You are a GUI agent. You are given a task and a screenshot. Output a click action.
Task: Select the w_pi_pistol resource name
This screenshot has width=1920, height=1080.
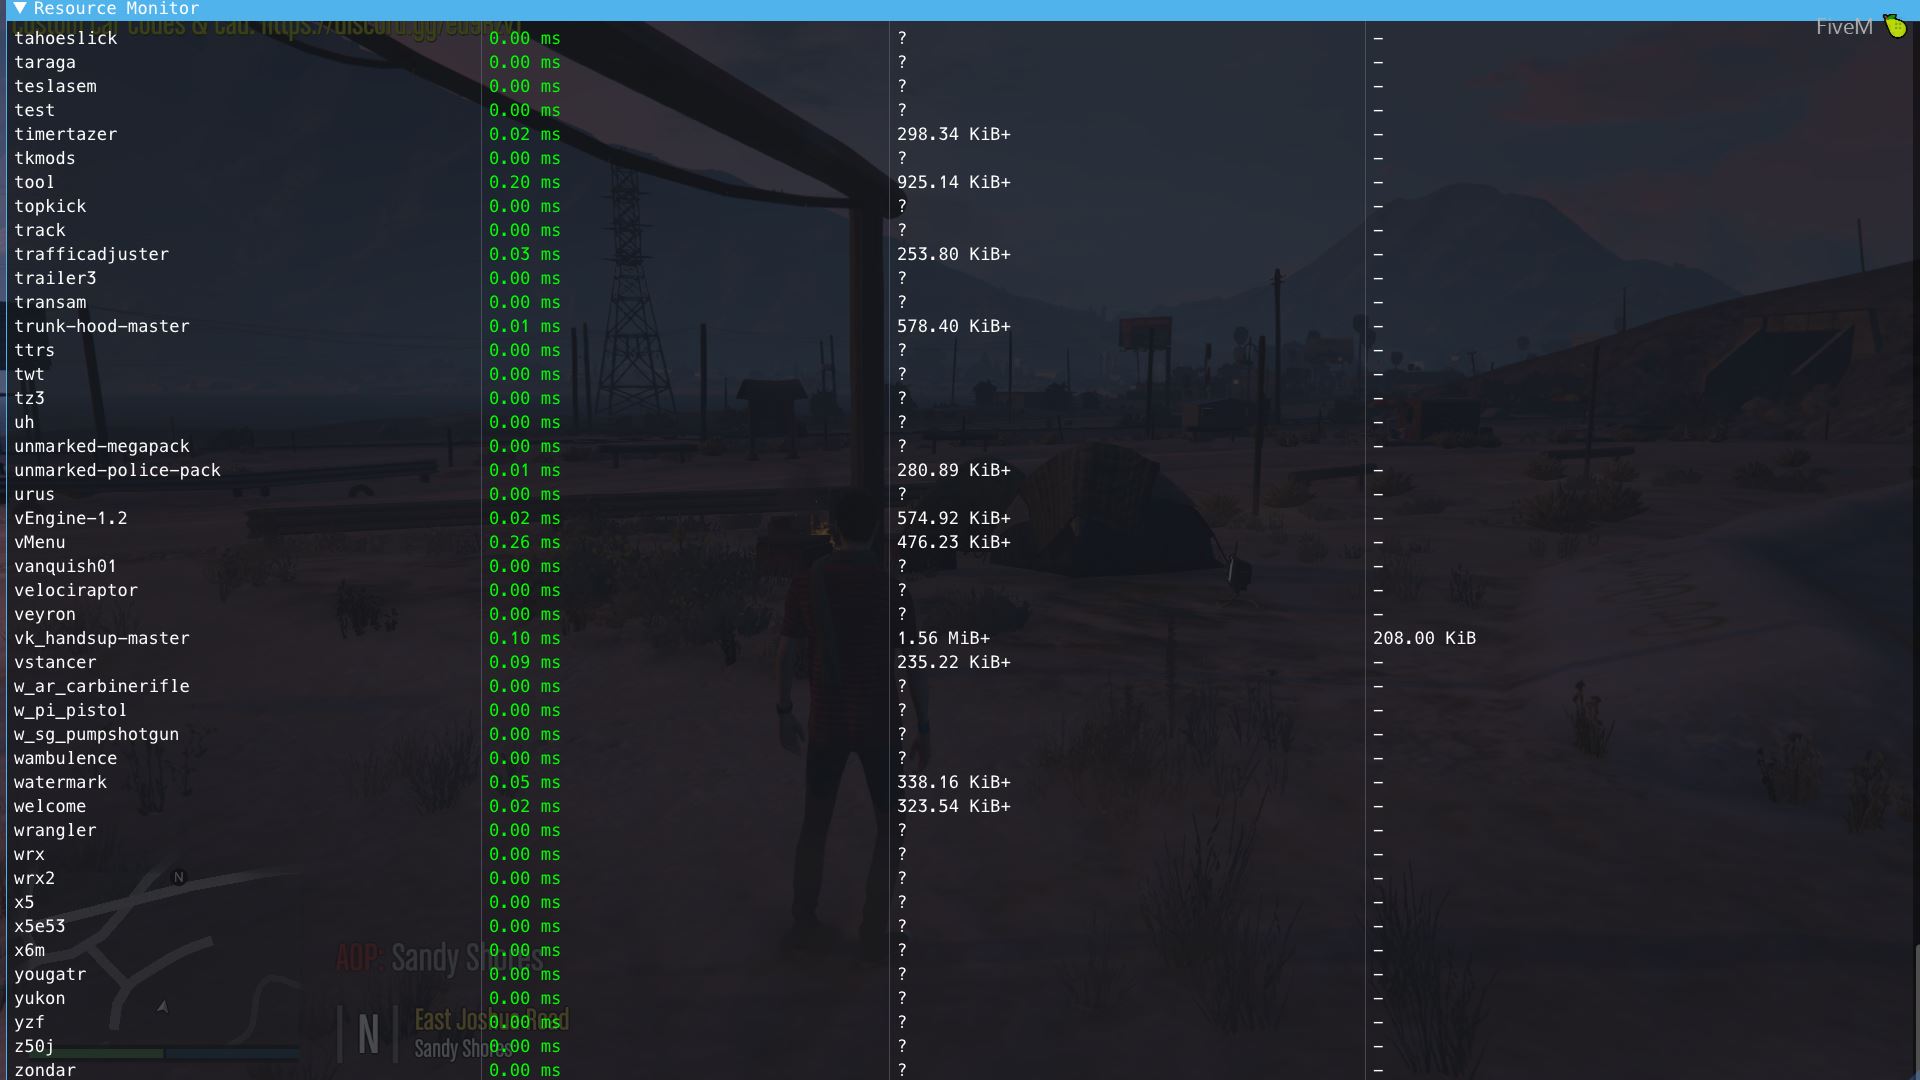[71, 710]
